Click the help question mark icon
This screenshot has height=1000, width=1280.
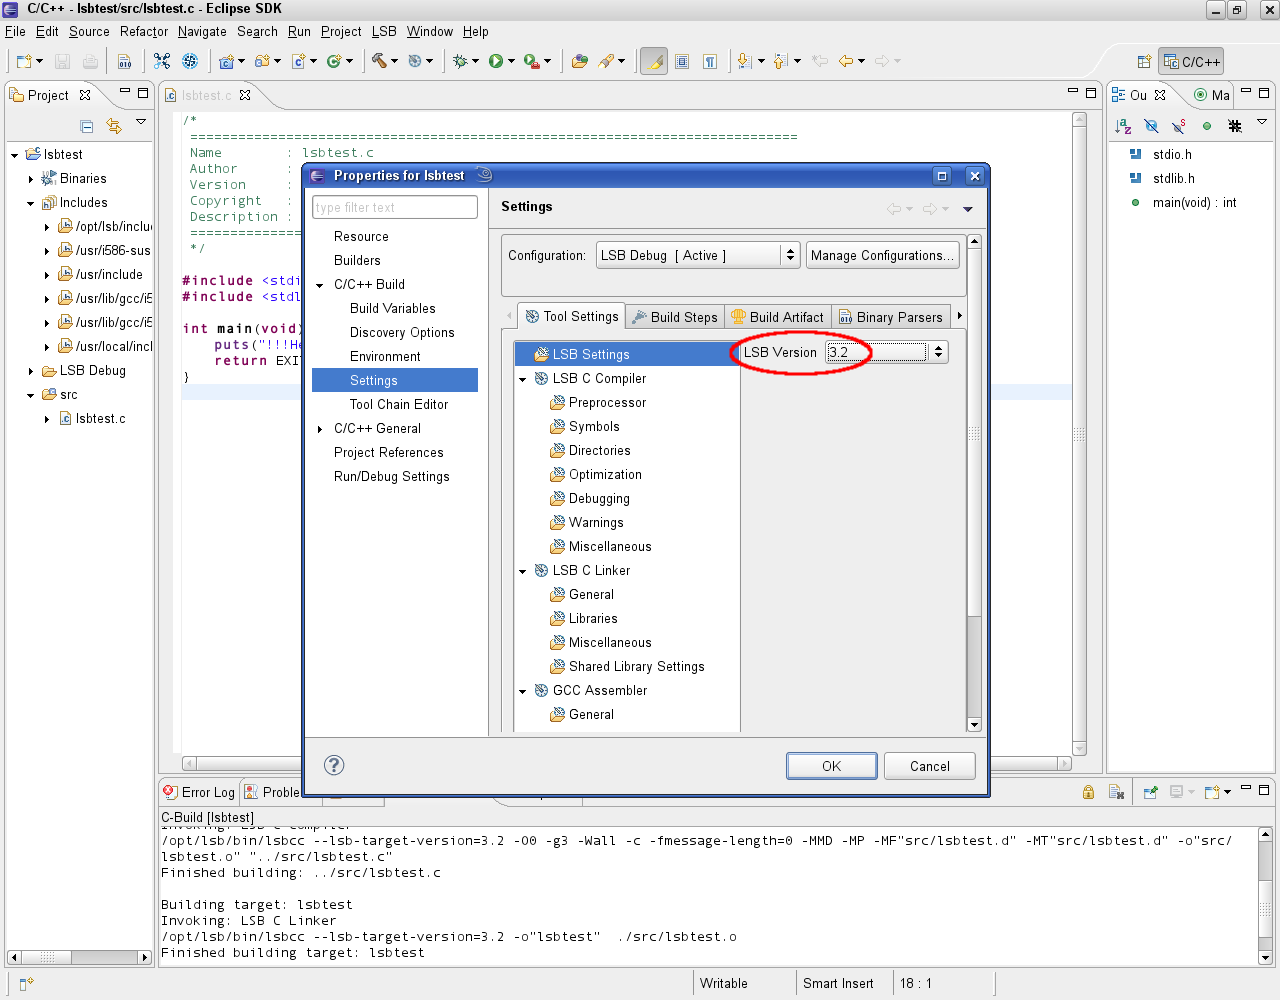(334, 765)
